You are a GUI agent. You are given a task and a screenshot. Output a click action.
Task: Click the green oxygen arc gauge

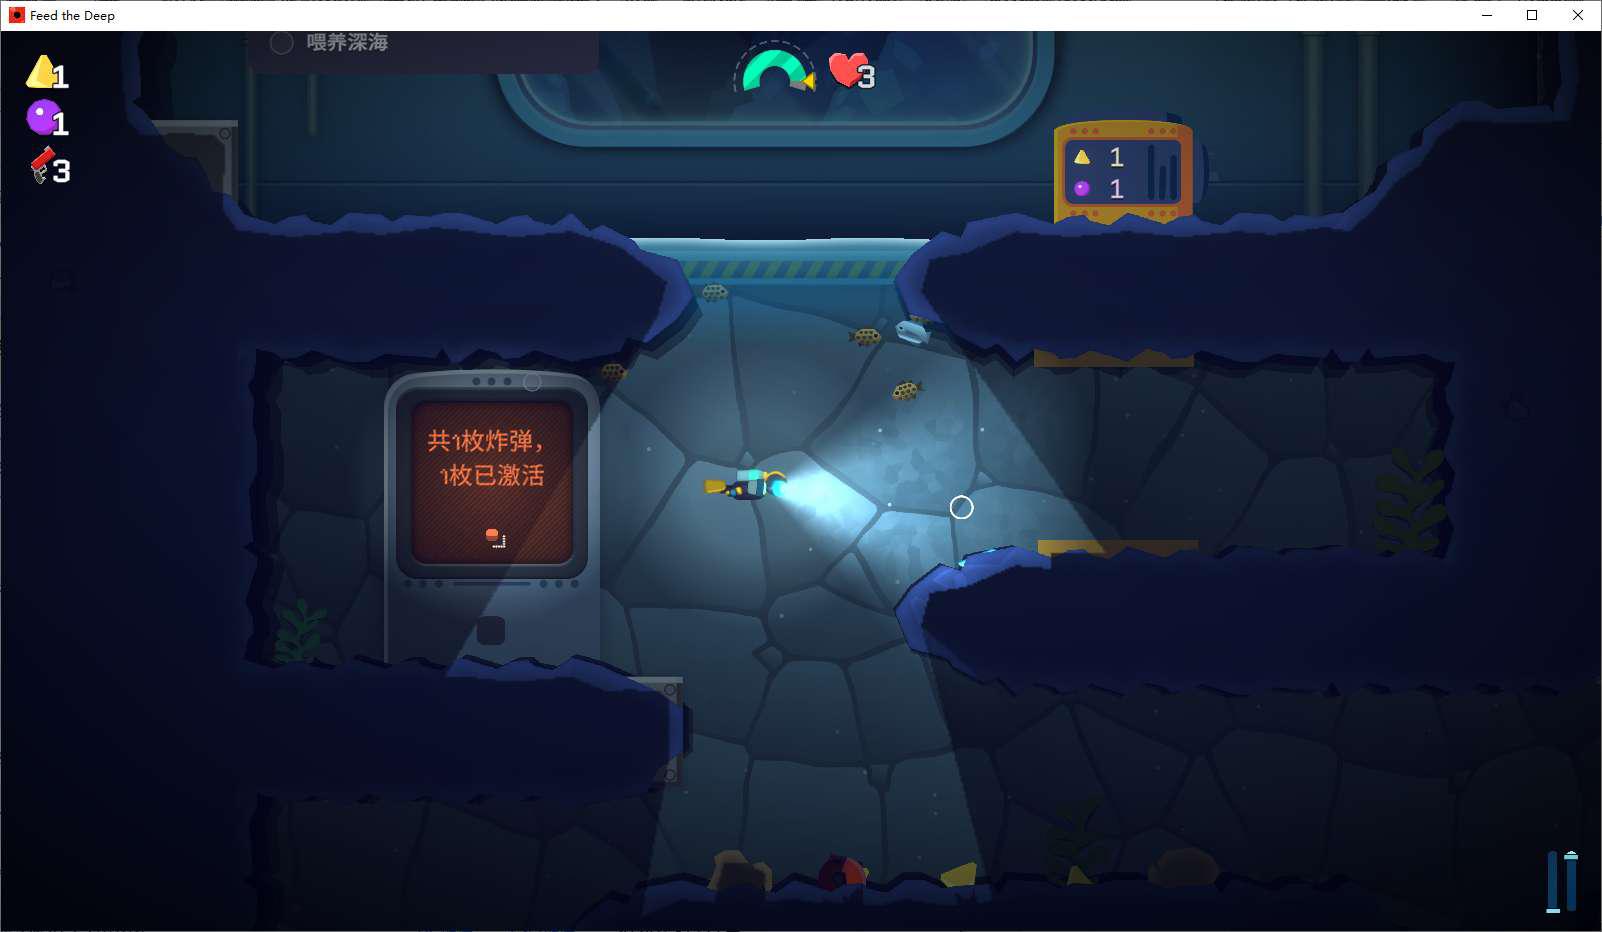pos(776,70)
